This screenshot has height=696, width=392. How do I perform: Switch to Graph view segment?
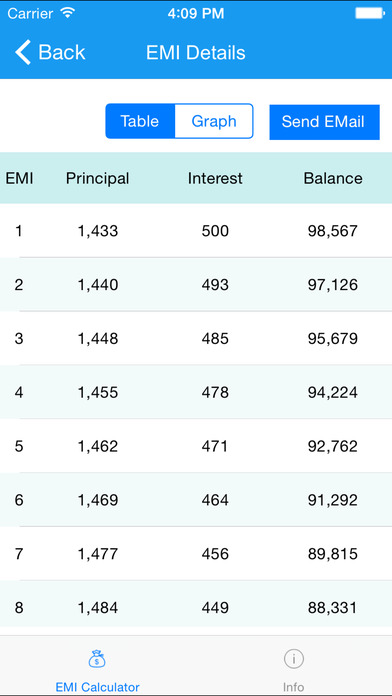pos(214,121)
